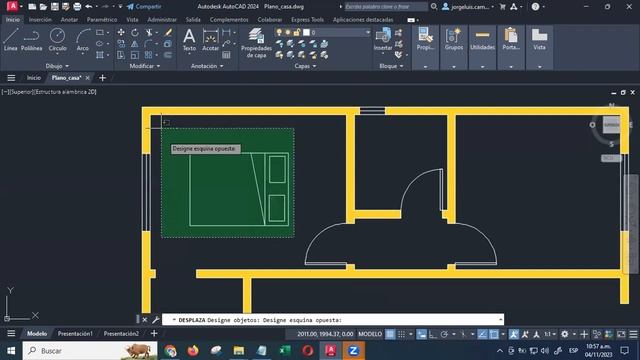
Task: Switch to the Presentación1 layout tab
Action: point(75,333)
